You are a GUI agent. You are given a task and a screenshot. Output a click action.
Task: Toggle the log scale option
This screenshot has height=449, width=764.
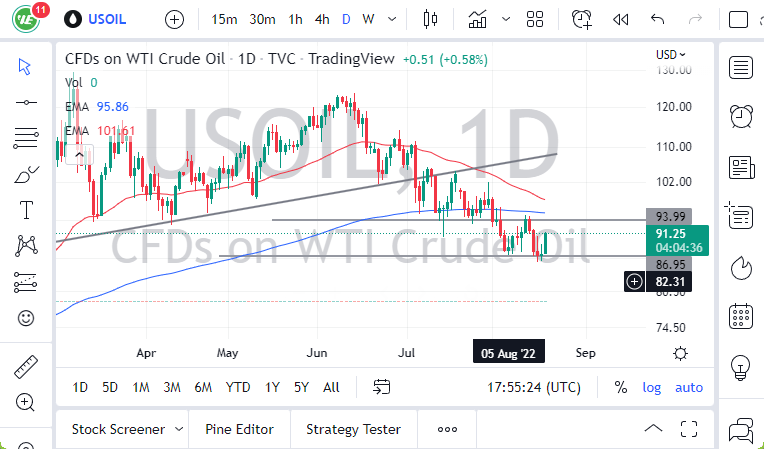651,387
